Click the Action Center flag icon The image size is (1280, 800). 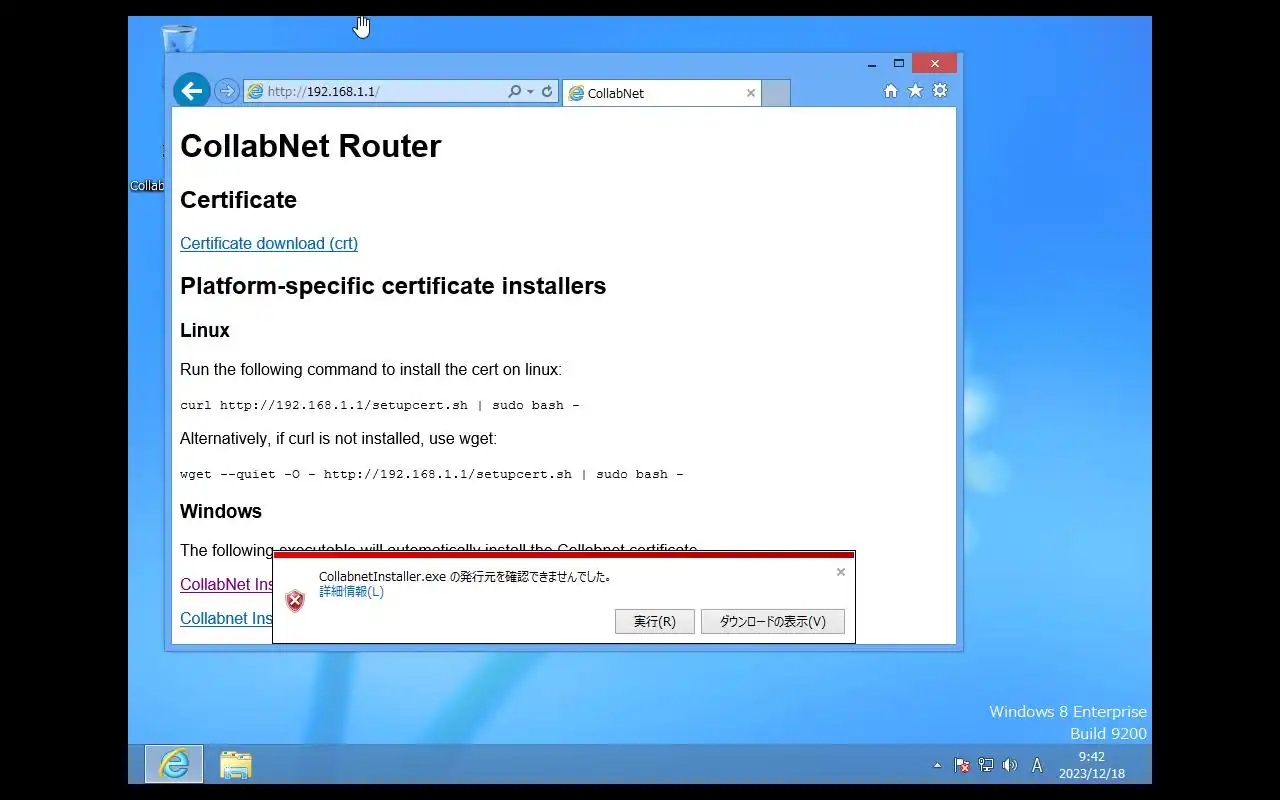click(962, 765)
